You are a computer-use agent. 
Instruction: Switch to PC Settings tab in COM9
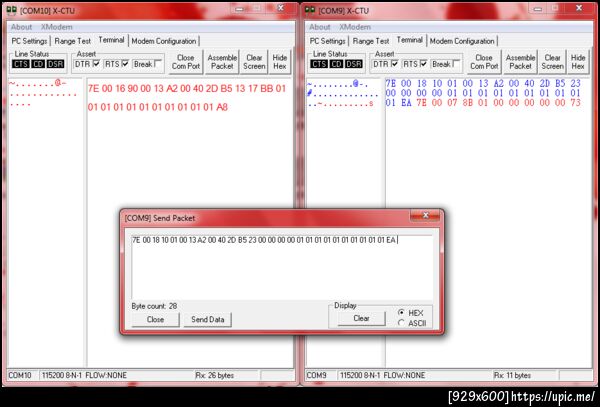(x=328, y=41)
